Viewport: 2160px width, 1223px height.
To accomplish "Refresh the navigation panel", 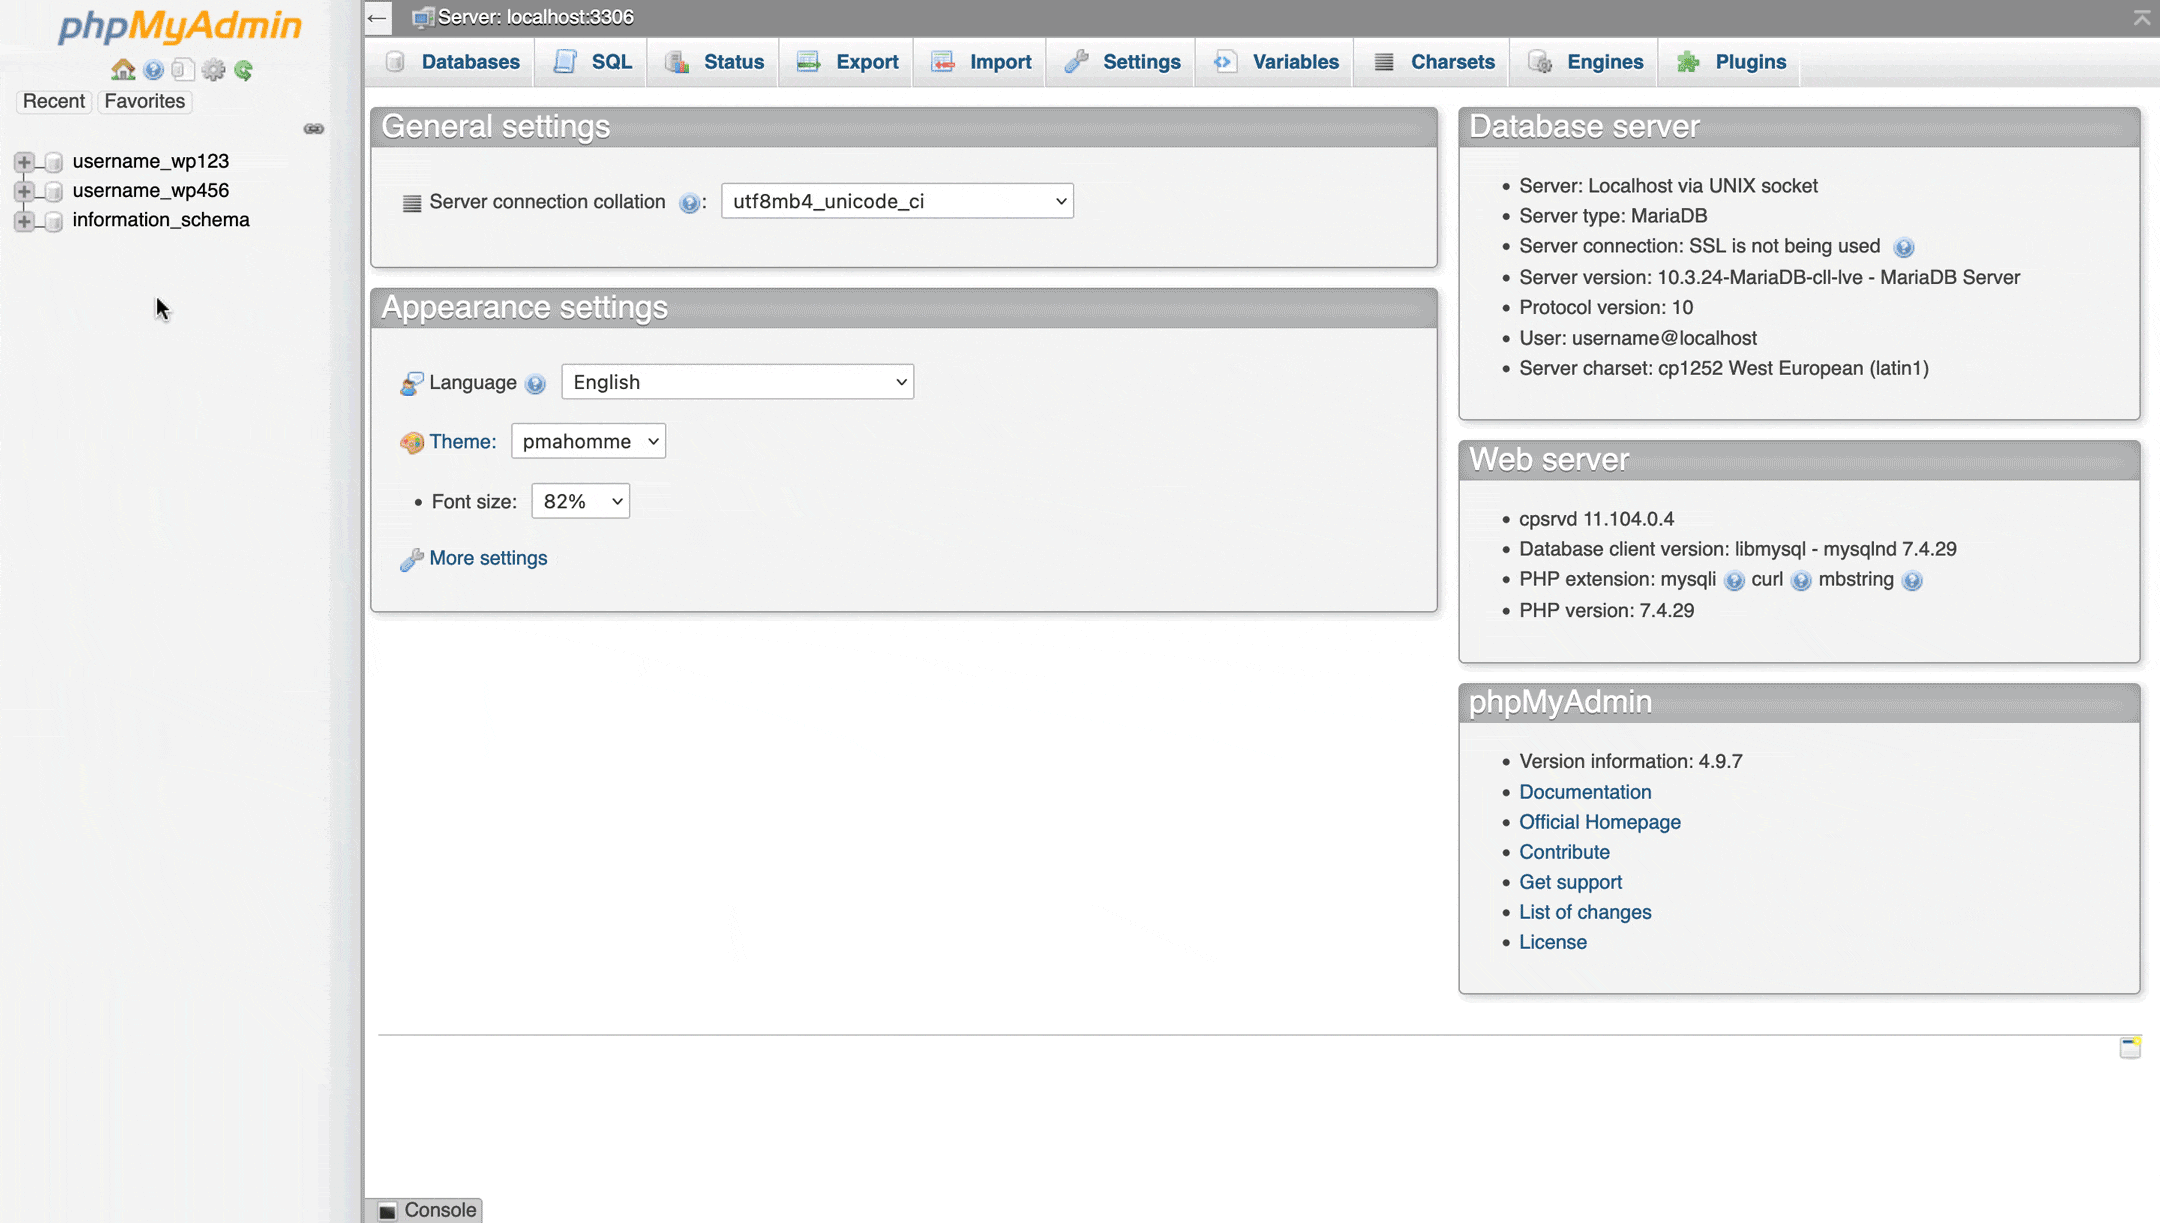I will pos(245,69).
